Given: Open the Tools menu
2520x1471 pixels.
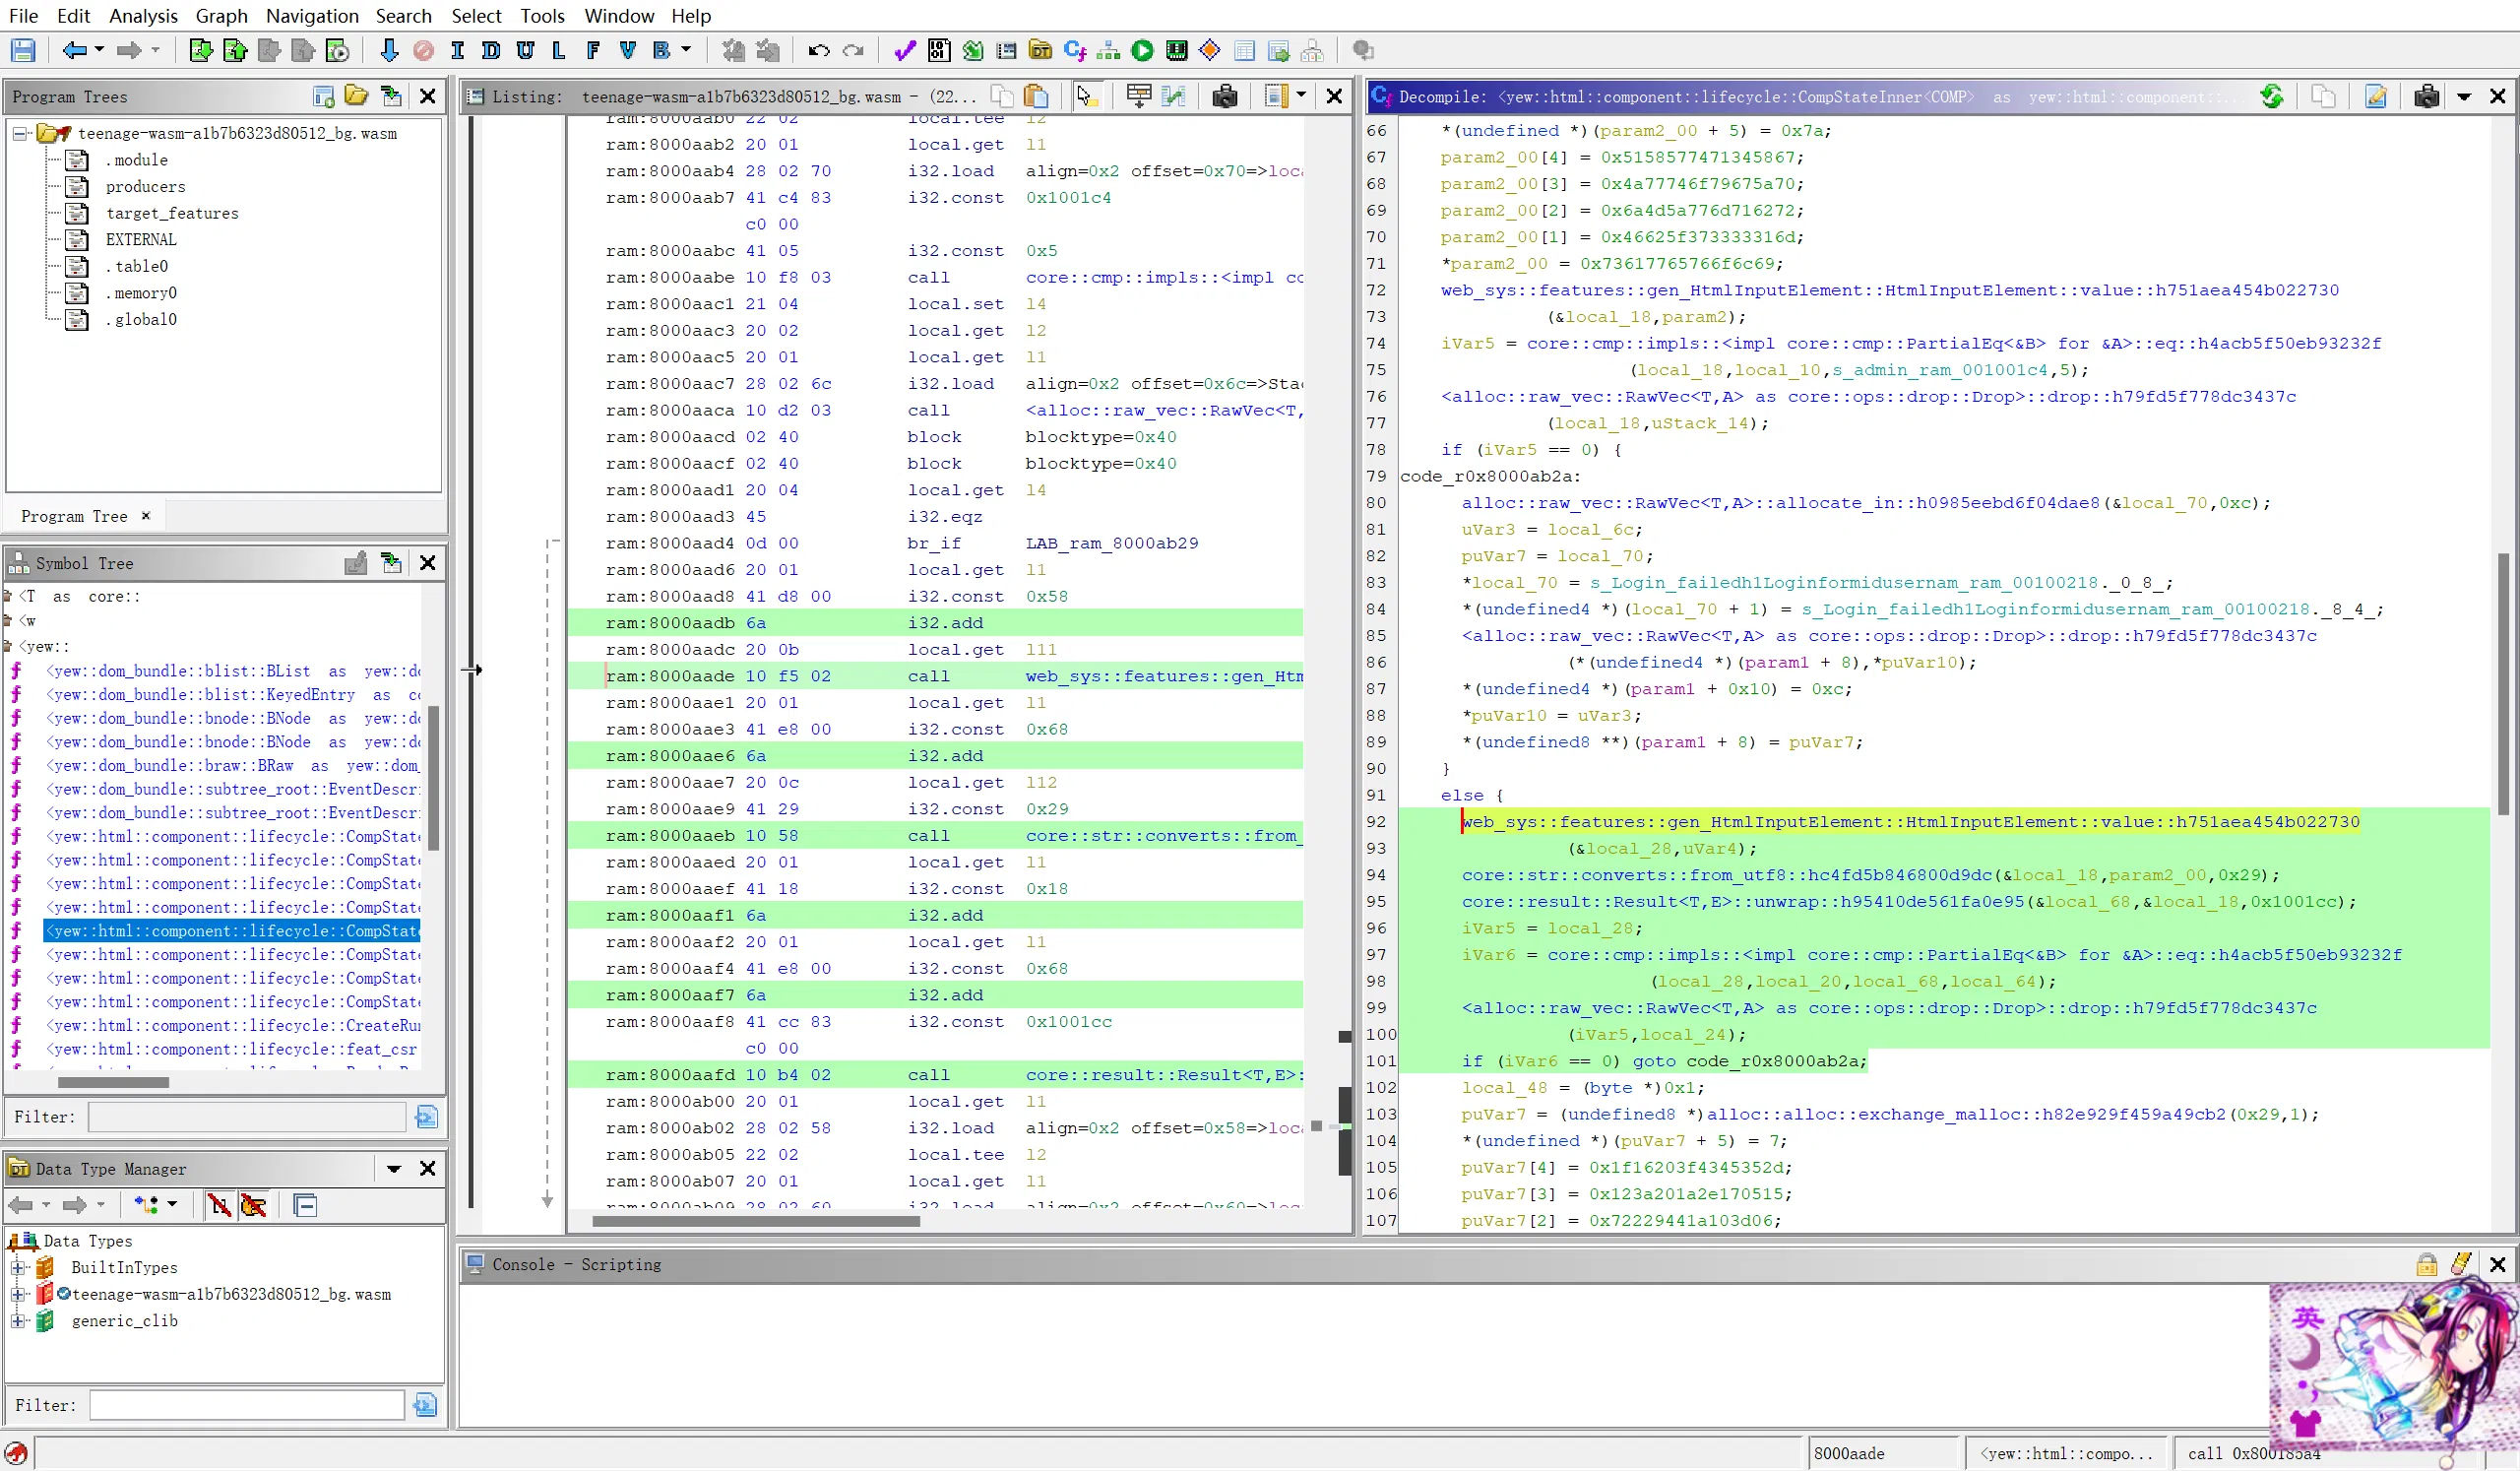Looking at the screenshot, I should (x=542, y=15).
